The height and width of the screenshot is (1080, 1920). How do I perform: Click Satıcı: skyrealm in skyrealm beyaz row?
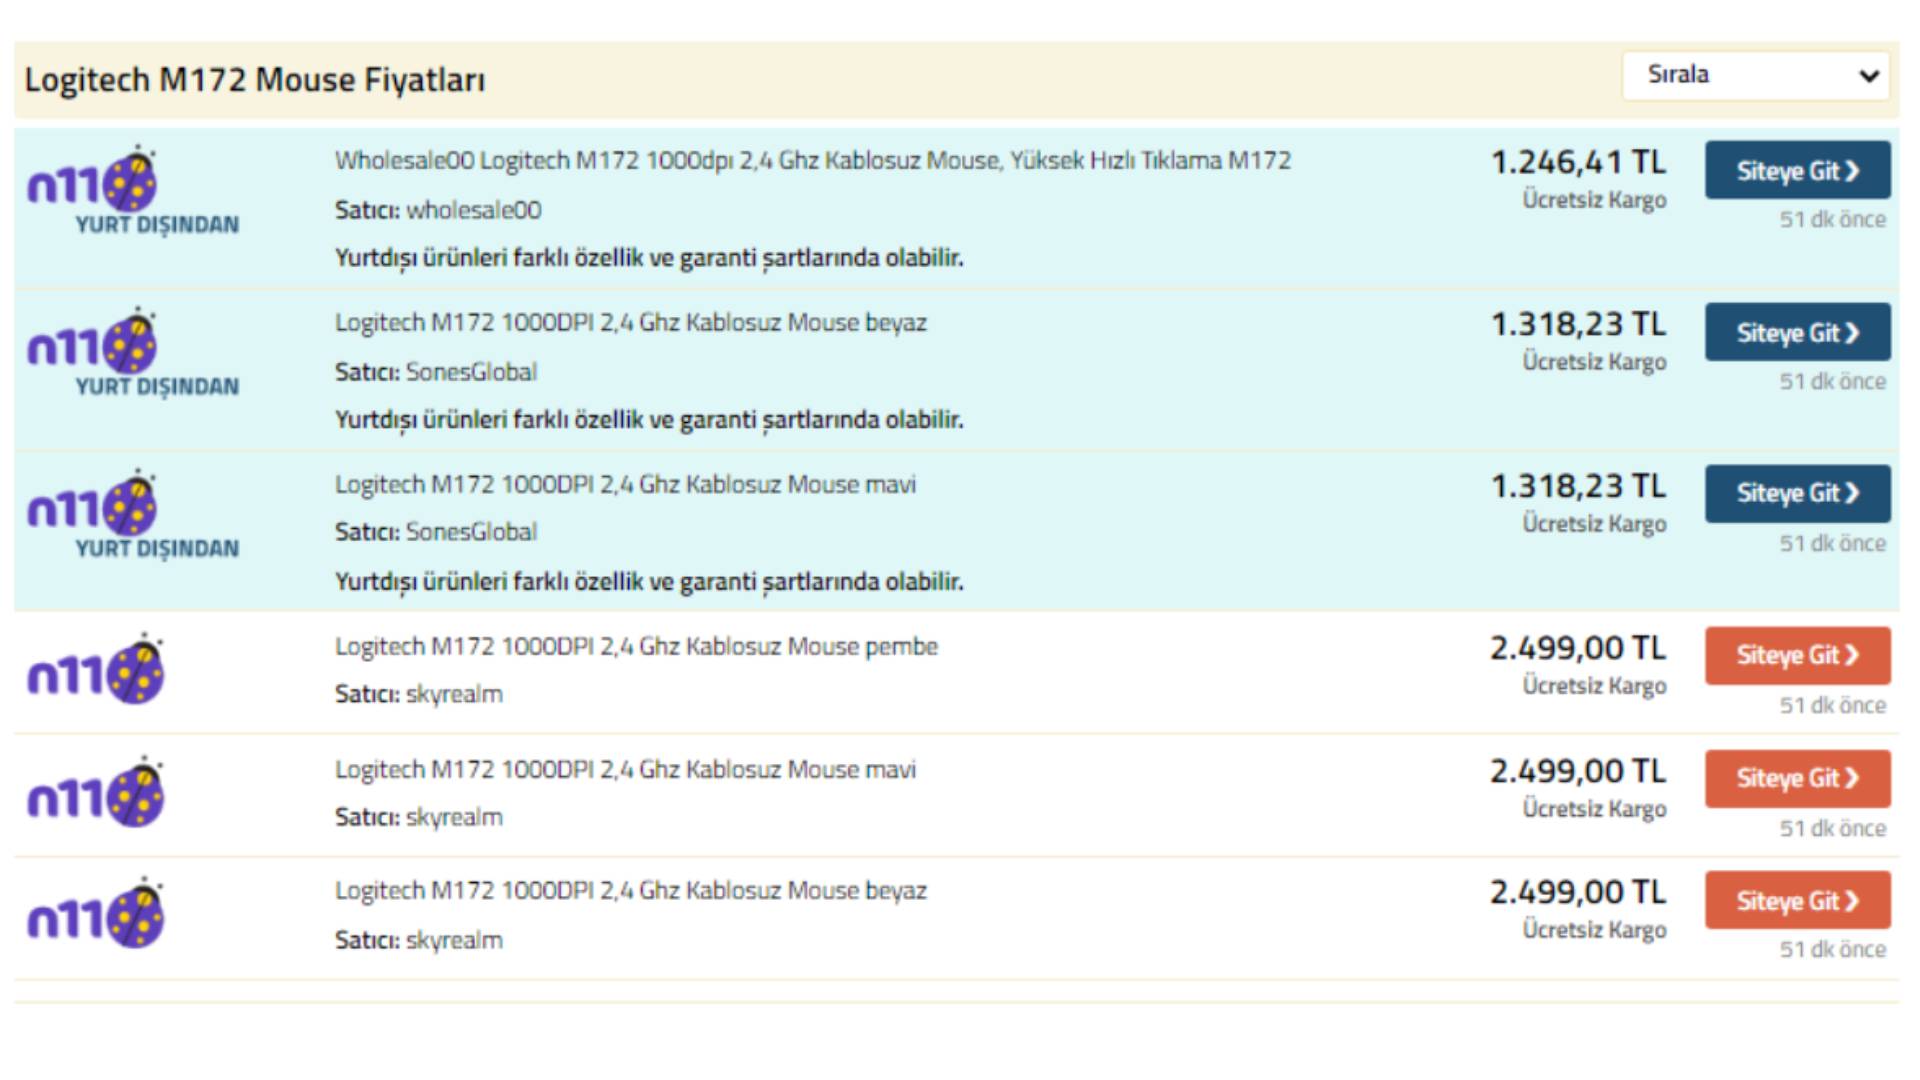coord(419,940)
